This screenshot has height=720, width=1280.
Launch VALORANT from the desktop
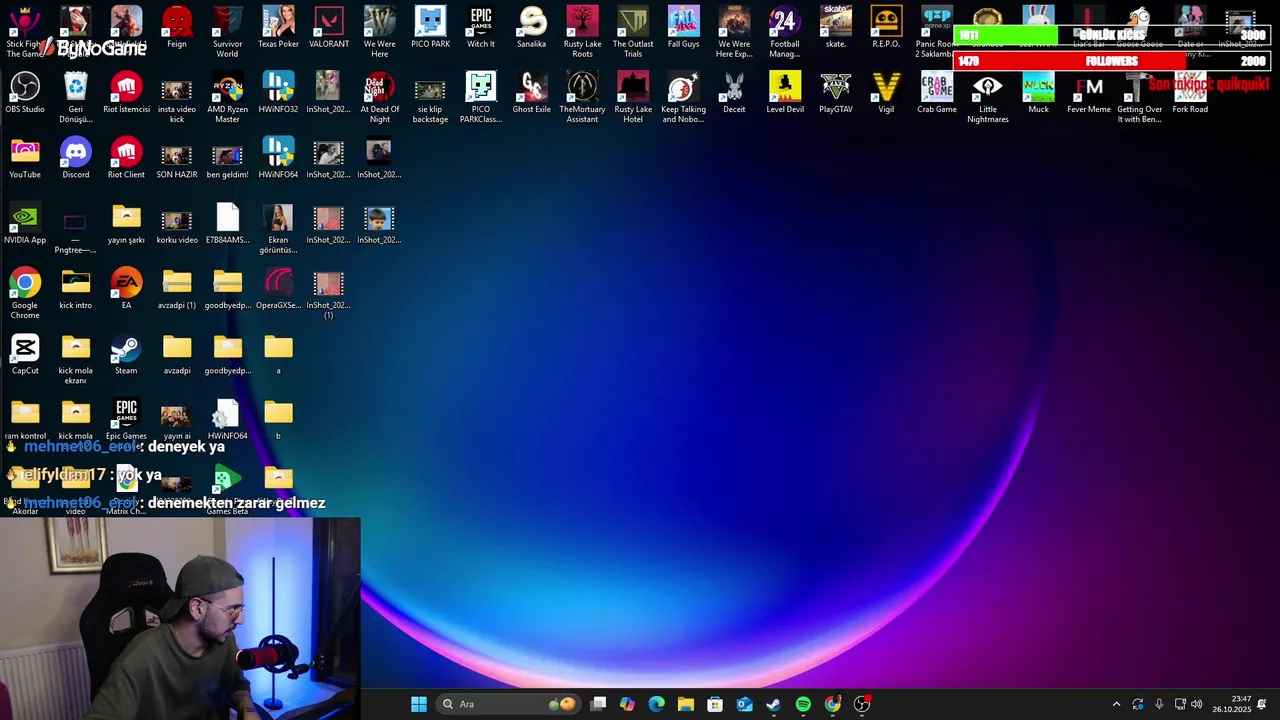329,28
